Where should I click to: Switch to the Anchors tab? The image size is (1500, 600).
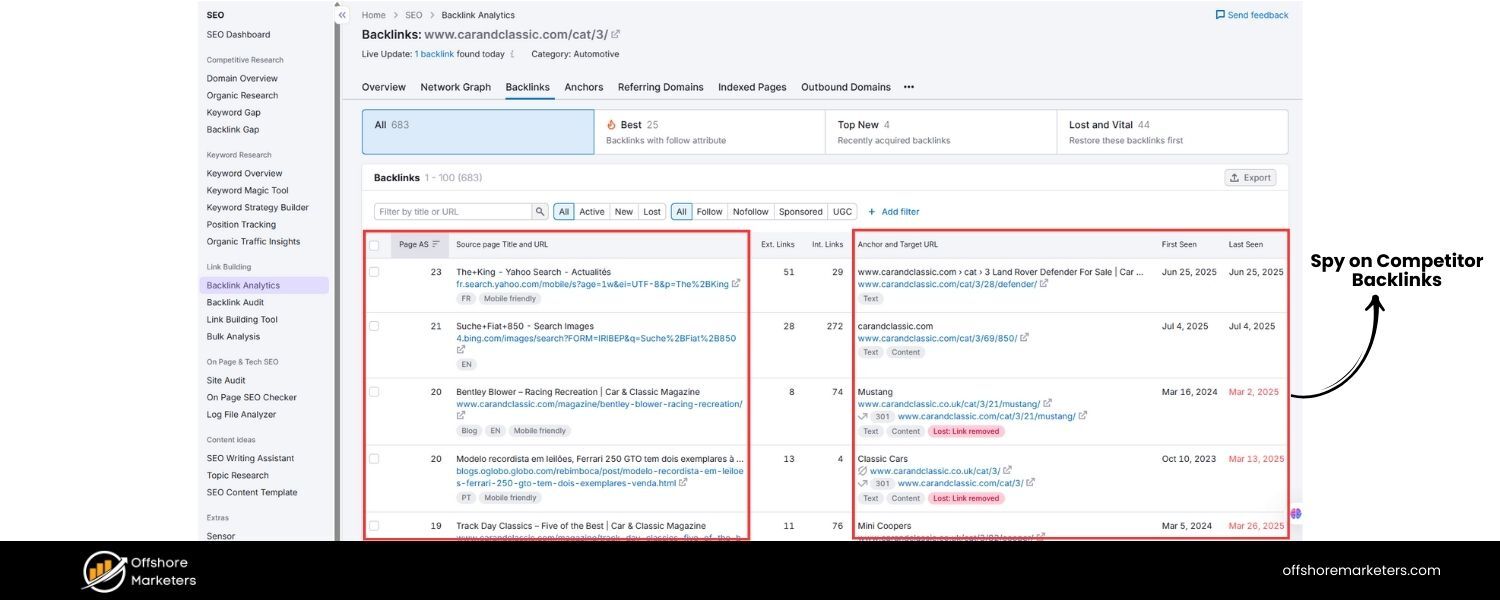[x=583, y=87]
